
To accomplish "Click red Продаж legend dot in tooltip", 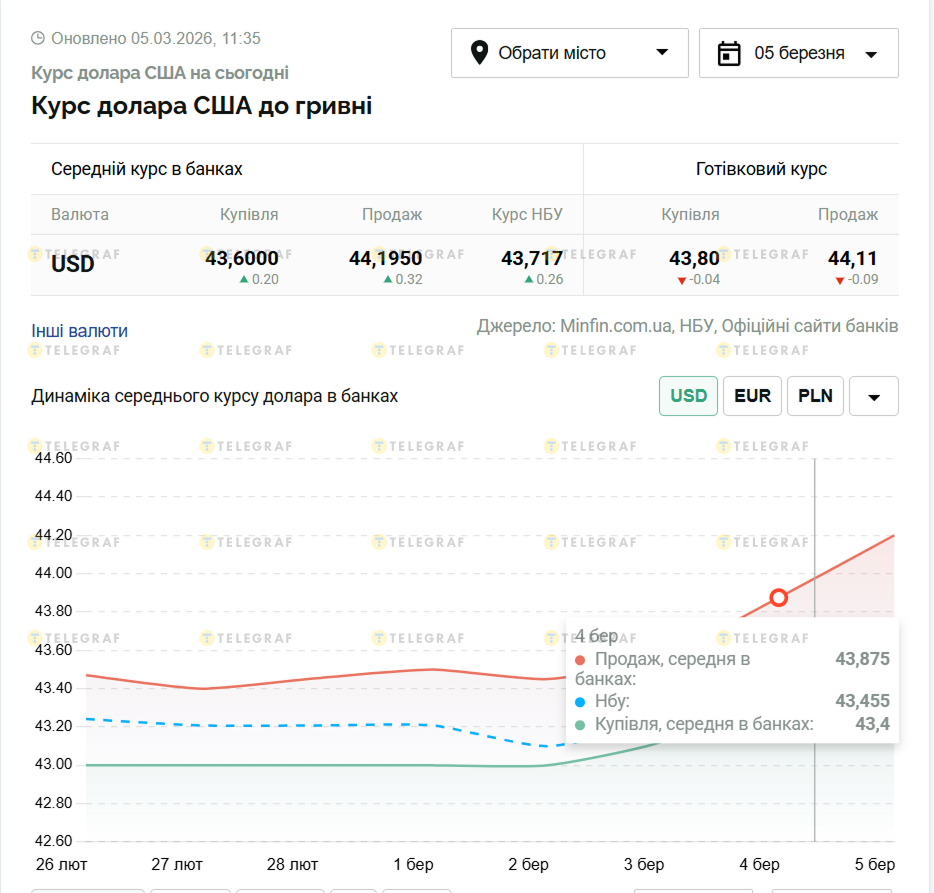I will click(x=581, y=660).
